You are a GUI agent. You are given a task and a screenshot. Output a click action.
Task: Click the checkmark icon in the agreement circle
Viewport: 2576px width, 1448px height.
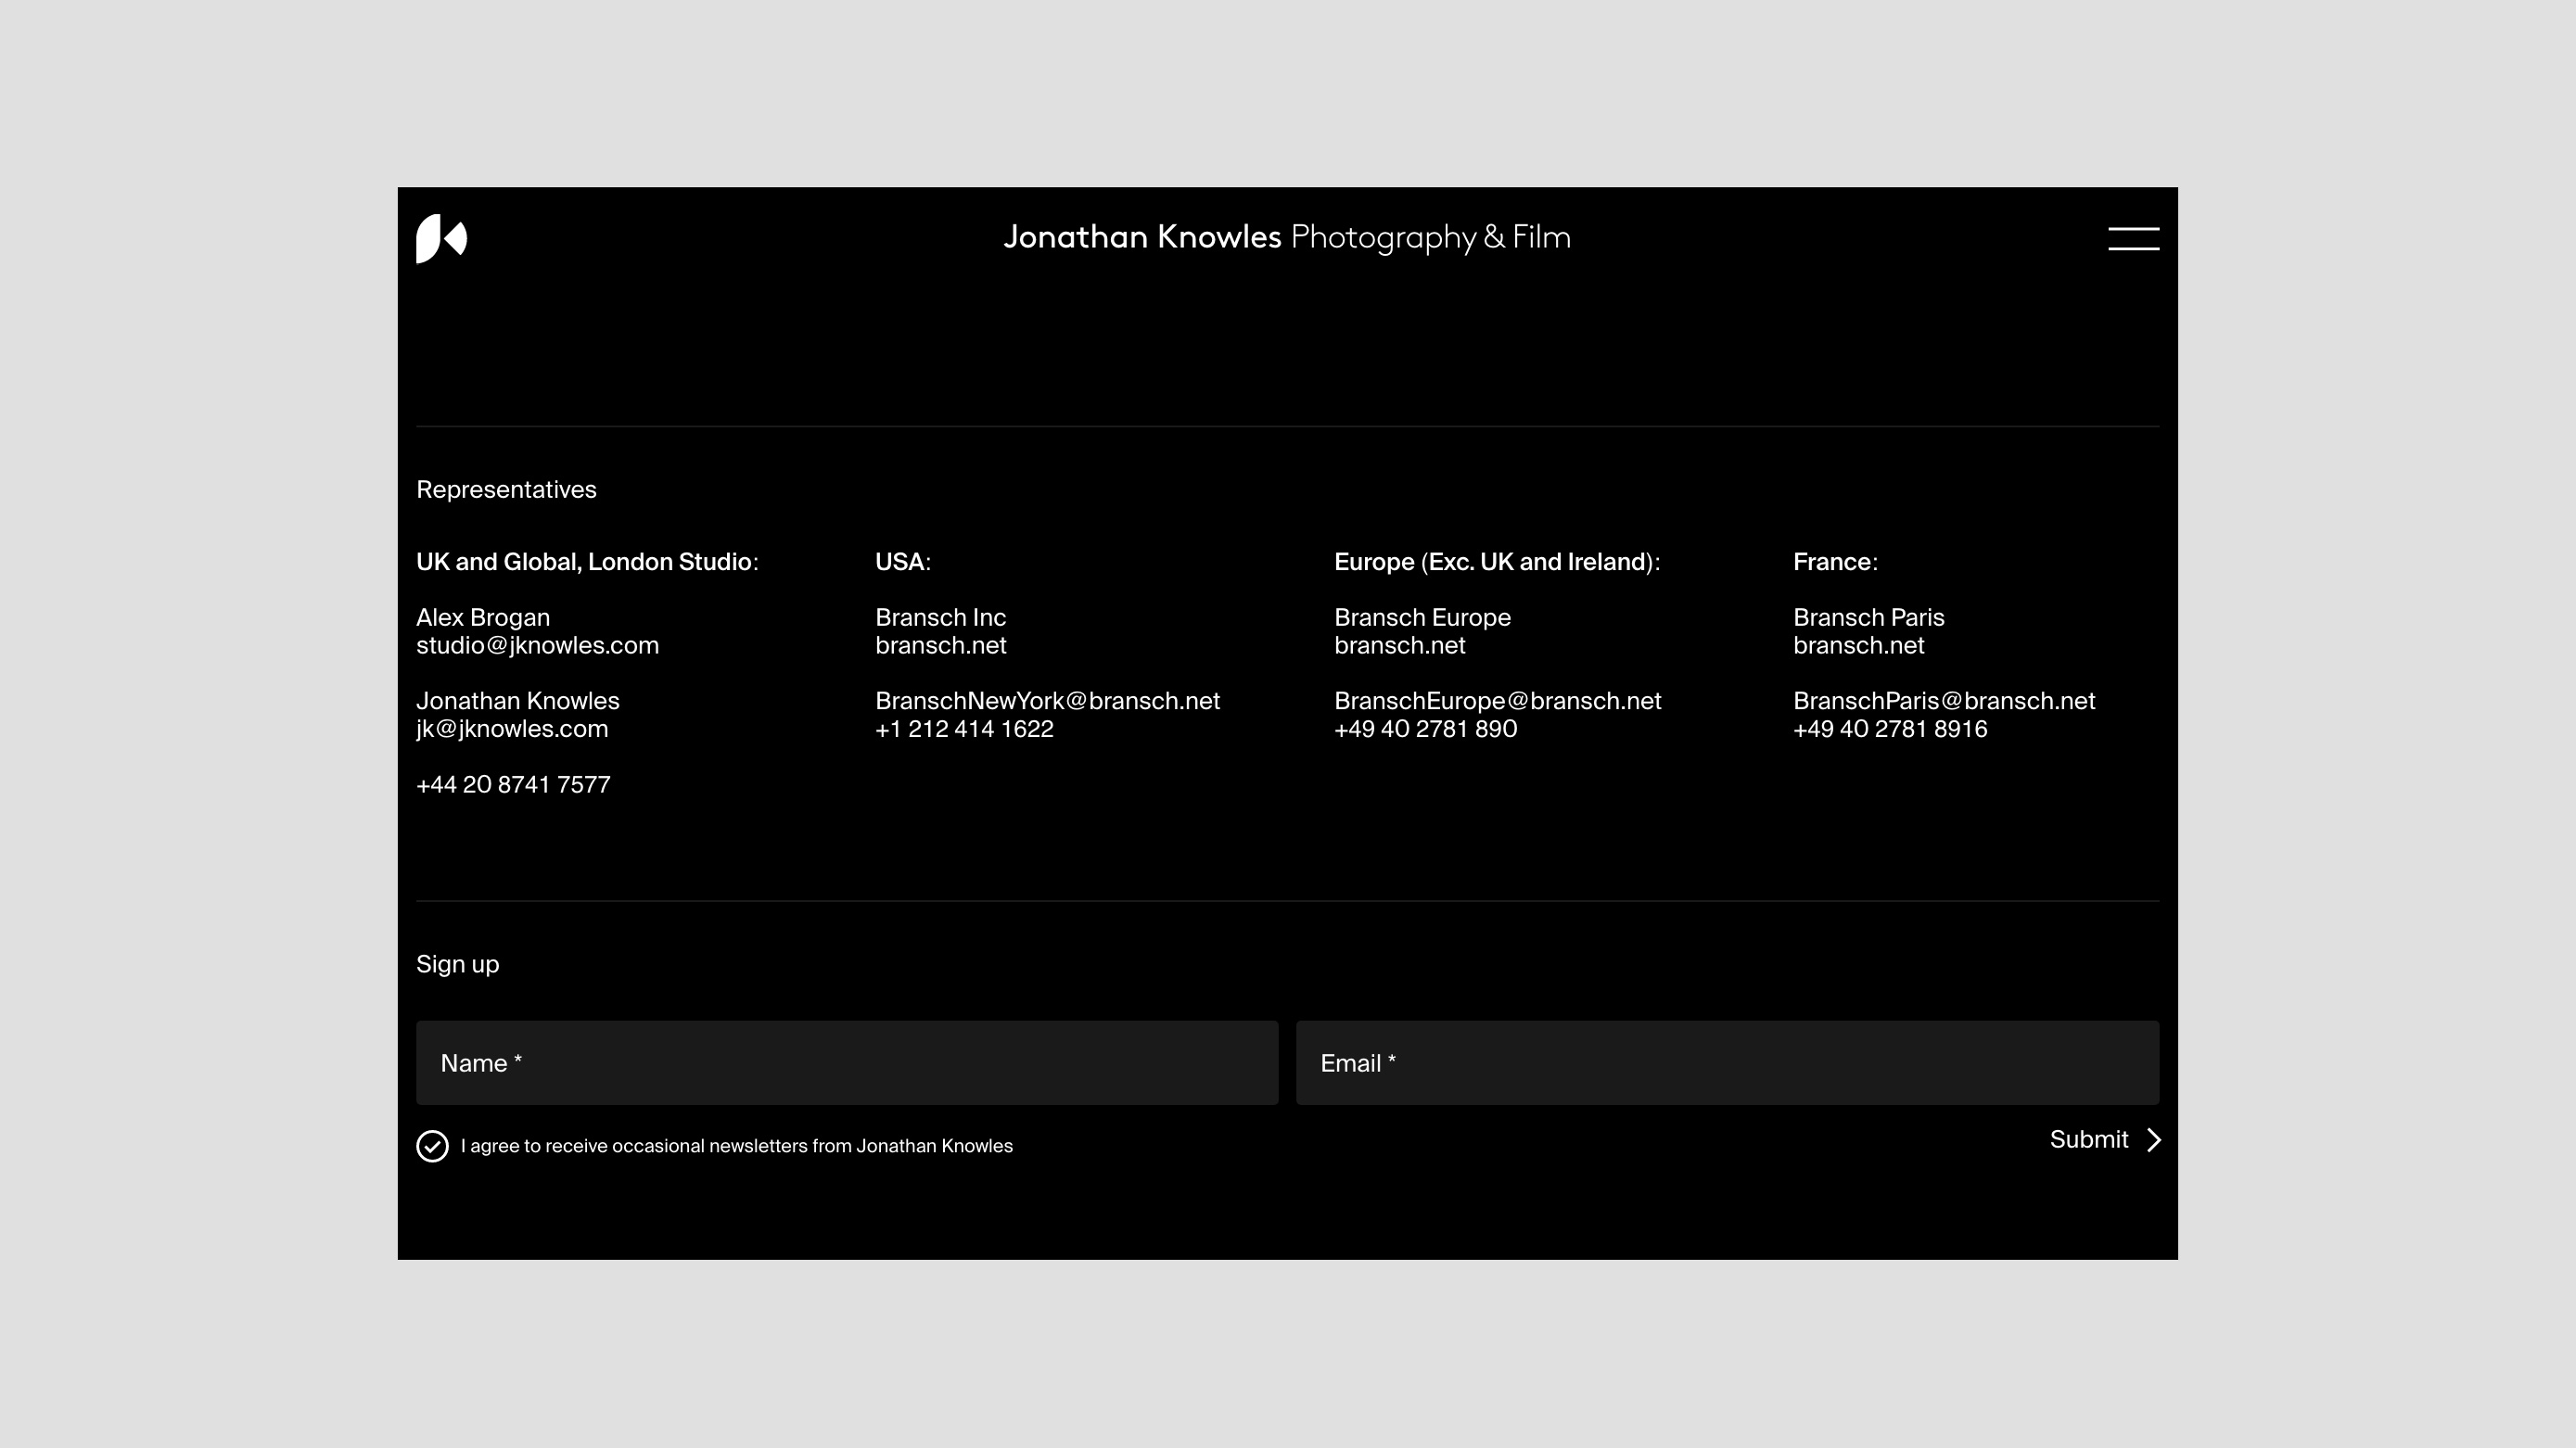pyautogui.click(x=431, y=1146)
